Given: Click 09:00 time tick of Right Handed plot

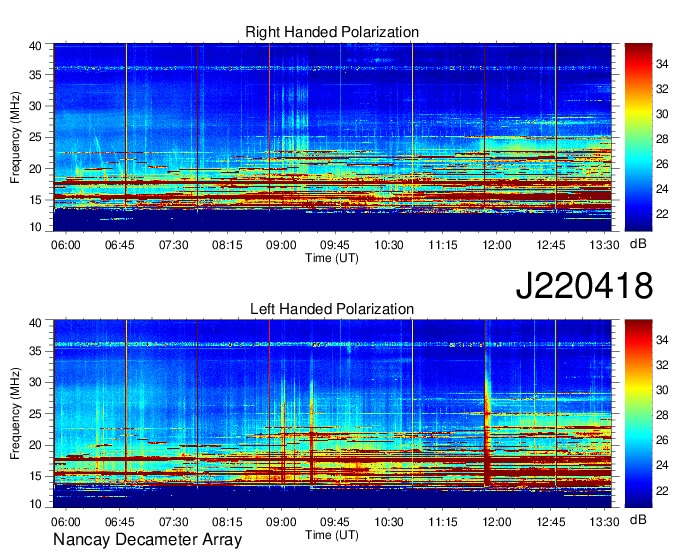Looking at the screenshot, I should 281,245.
